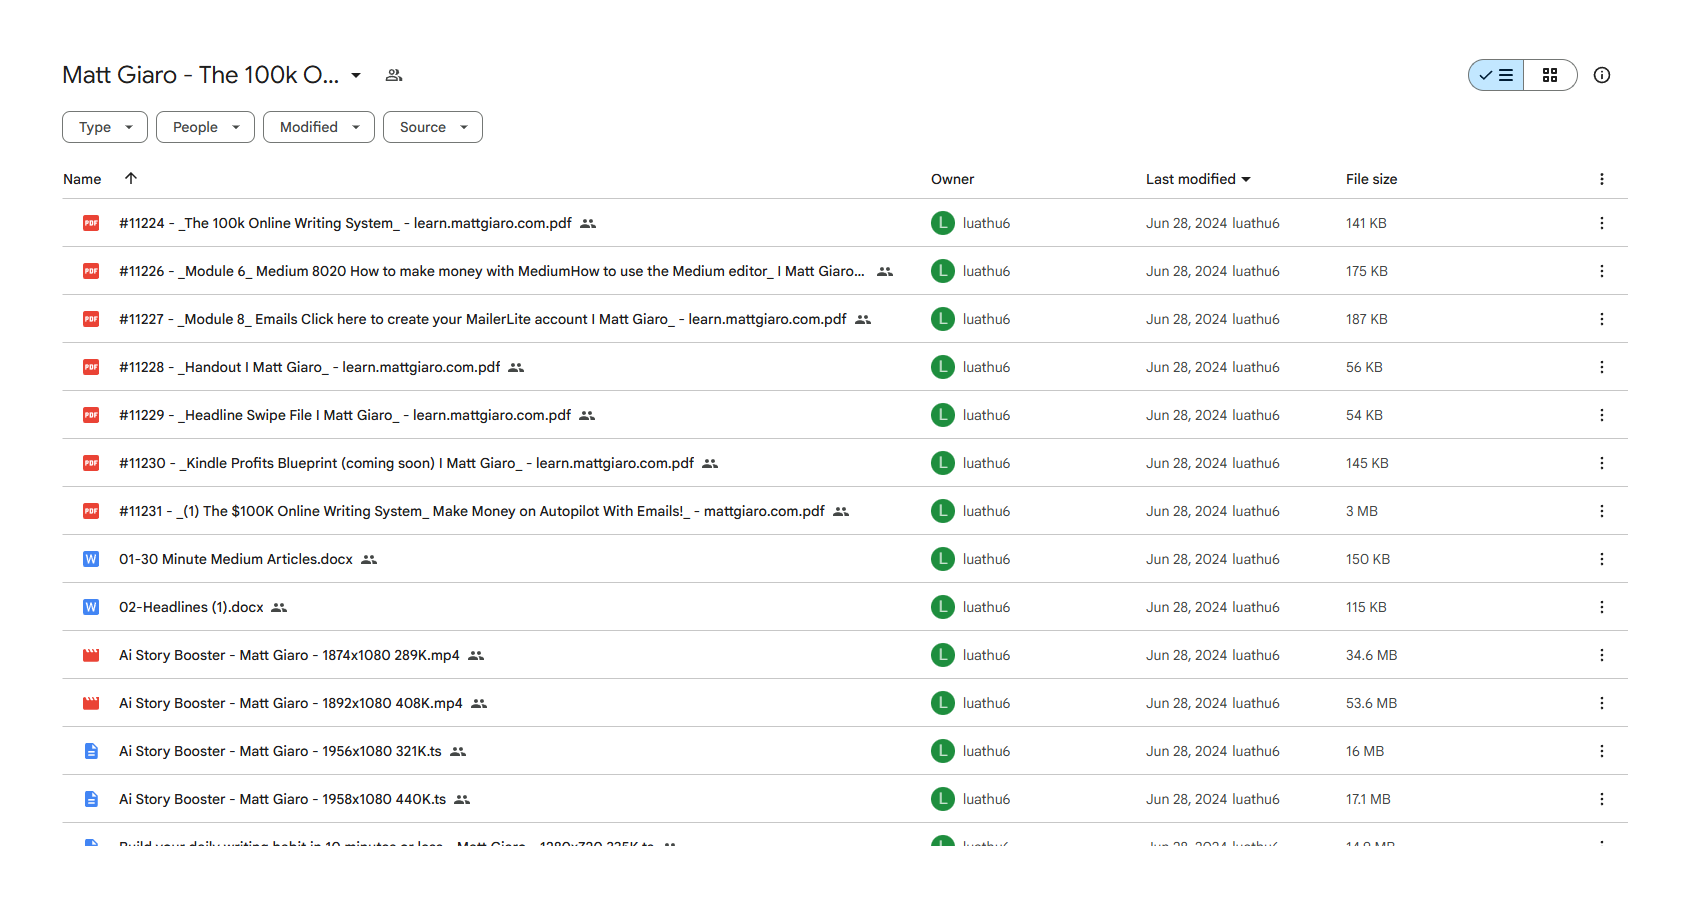
Task: Select Ai Story Booster 1874x1080 289K.mp4 name
Action: [x=289, y=655]
